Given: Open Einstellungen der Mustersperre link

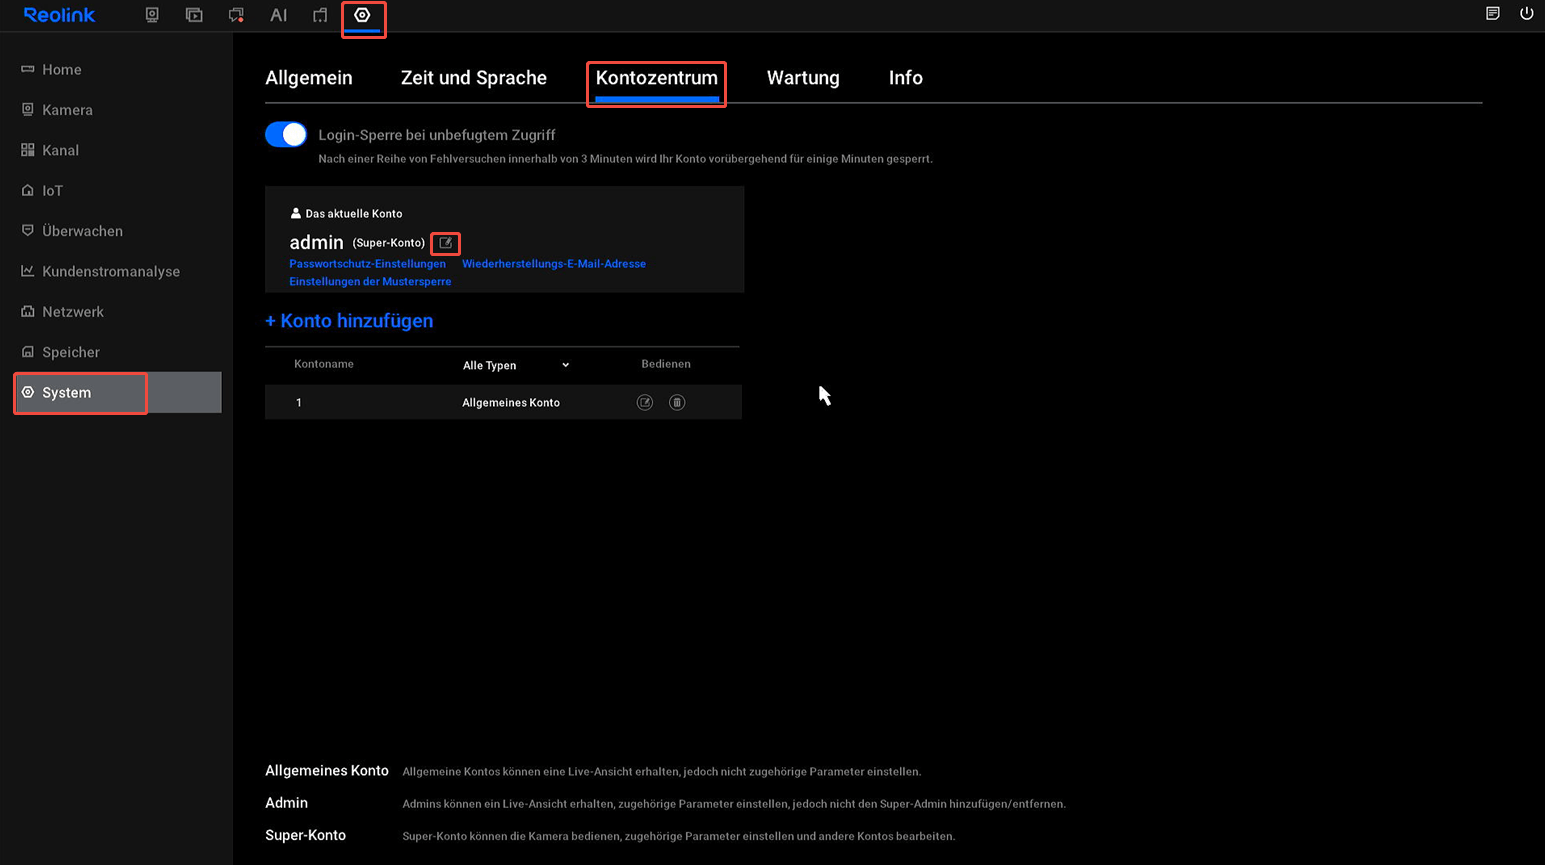Looking at the screenshot, I should [370, 282].
